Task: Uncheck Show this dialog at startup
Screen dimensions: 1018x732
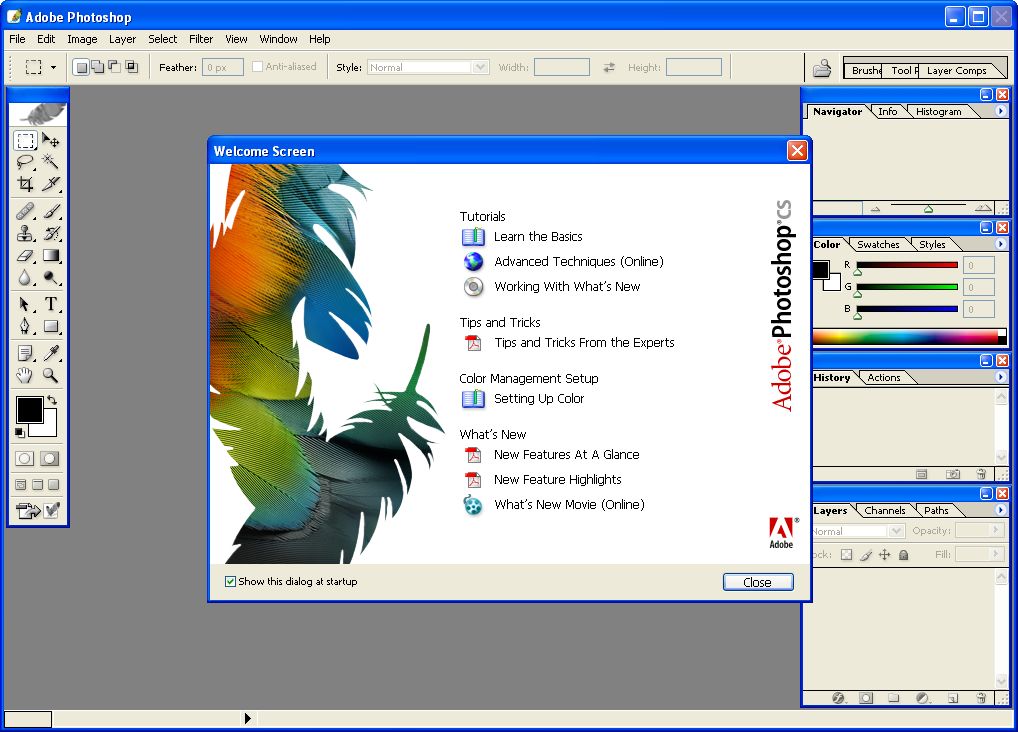Action: pos(231,581)
